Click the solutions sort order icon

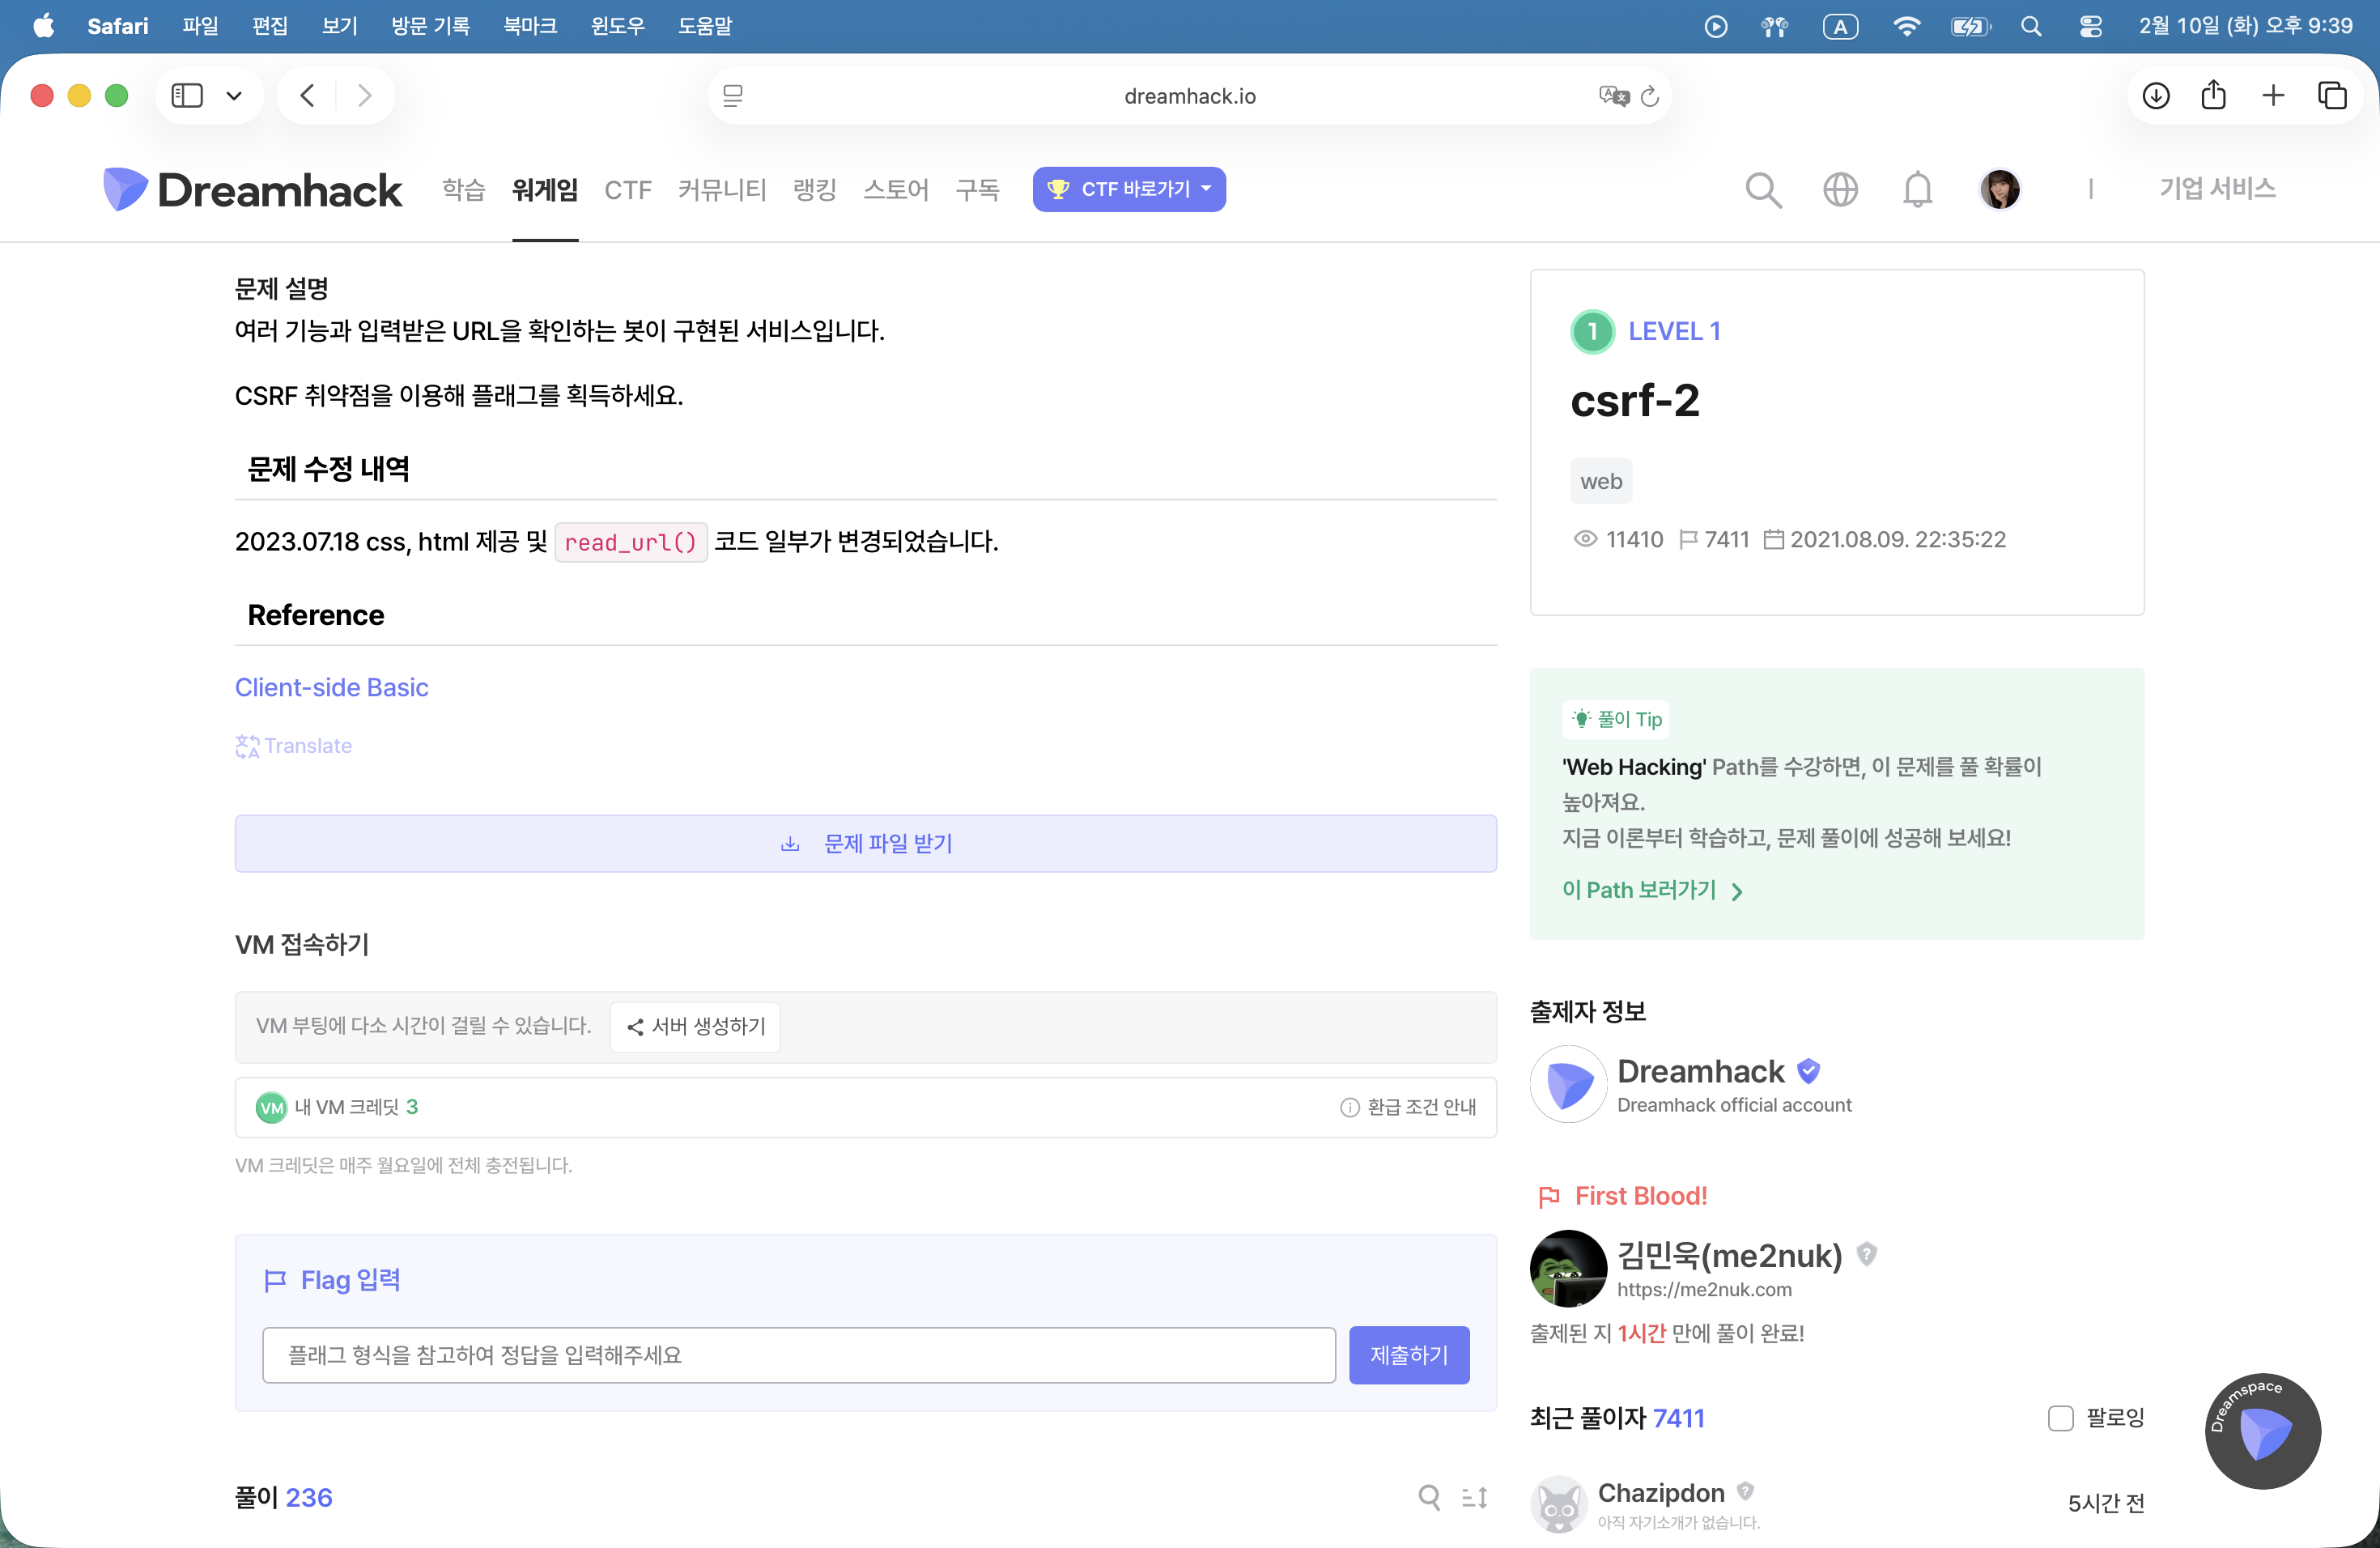1475,1497
